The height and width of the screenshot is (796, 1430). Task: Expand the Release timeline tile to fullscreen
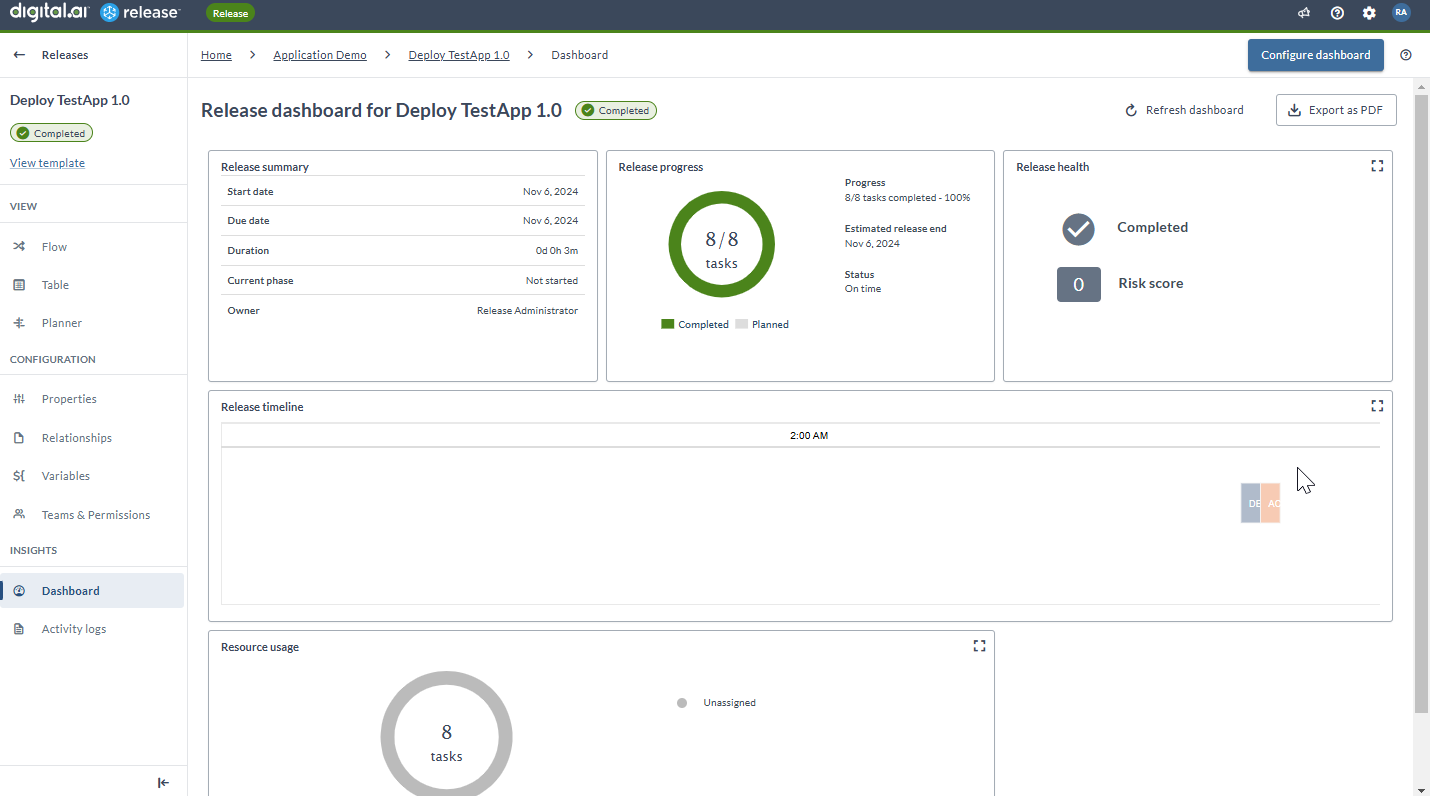coord(1377,406)
